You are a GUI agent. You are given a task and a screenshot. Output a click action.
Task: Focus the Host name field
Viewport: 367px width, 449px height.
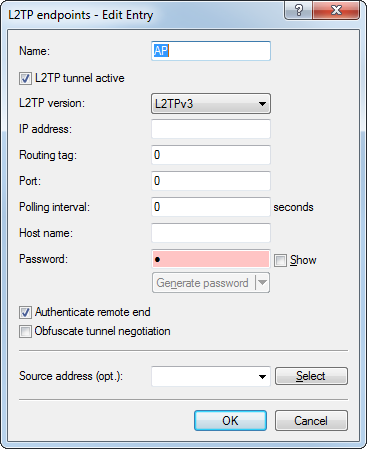point(211,233)
